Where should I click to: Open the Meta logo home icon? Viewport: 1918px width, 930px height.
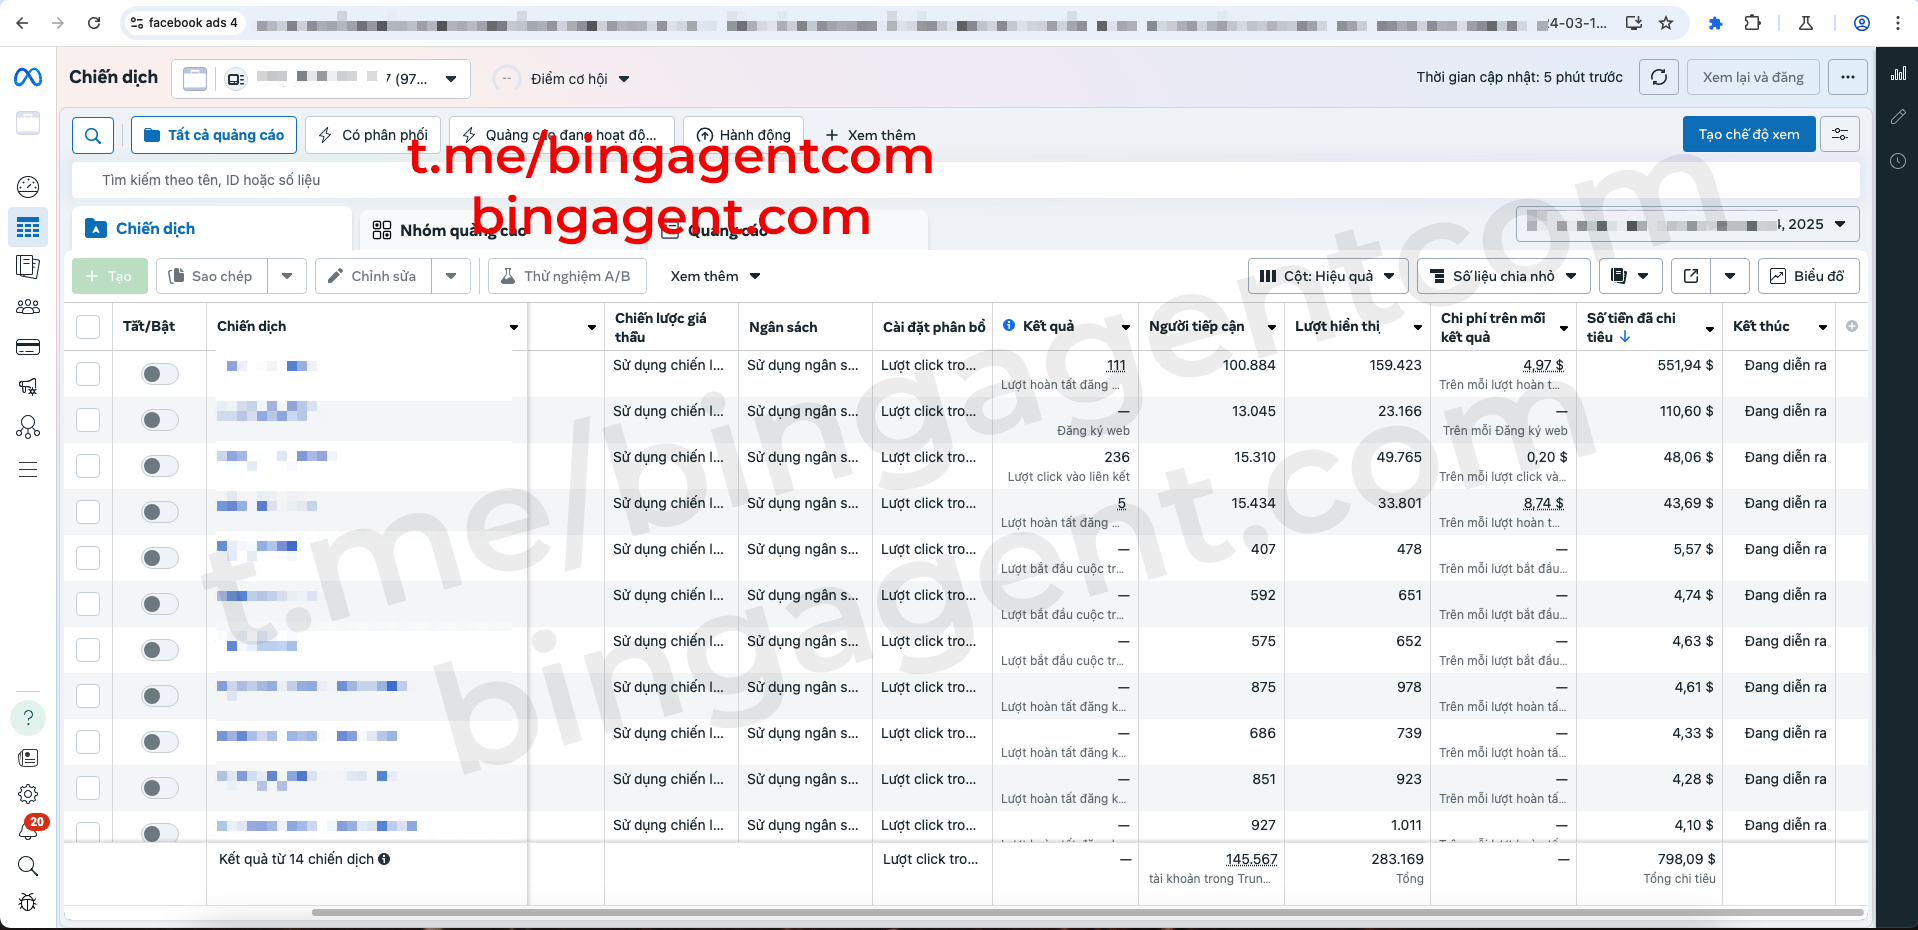pyautogui.click(x=28, y=77)
